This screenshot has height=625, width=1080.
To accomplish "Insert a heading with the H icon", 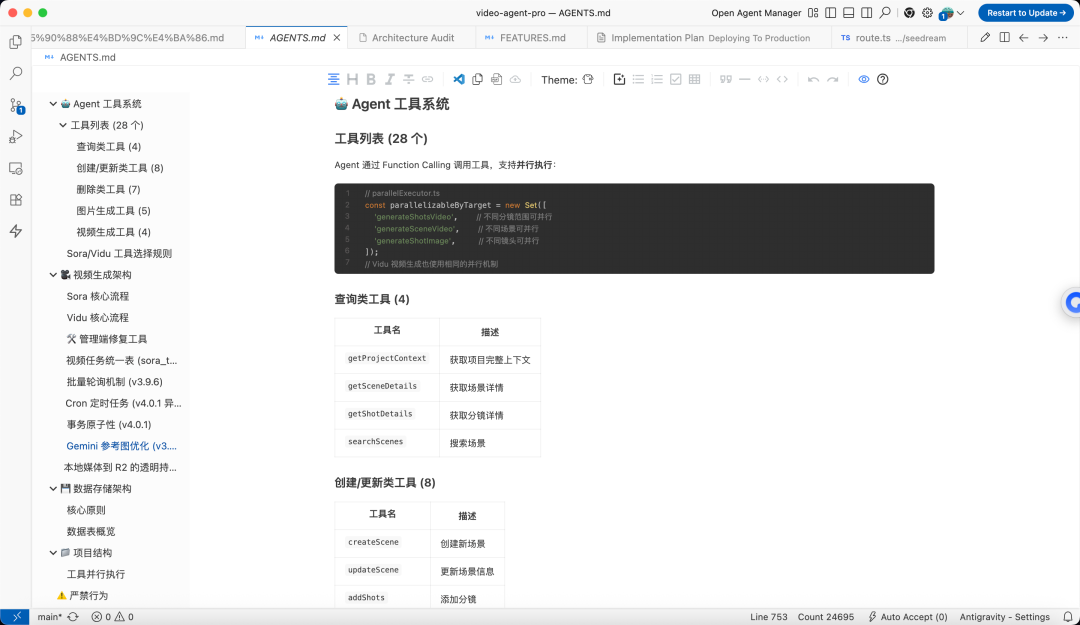I will [351, 78].
